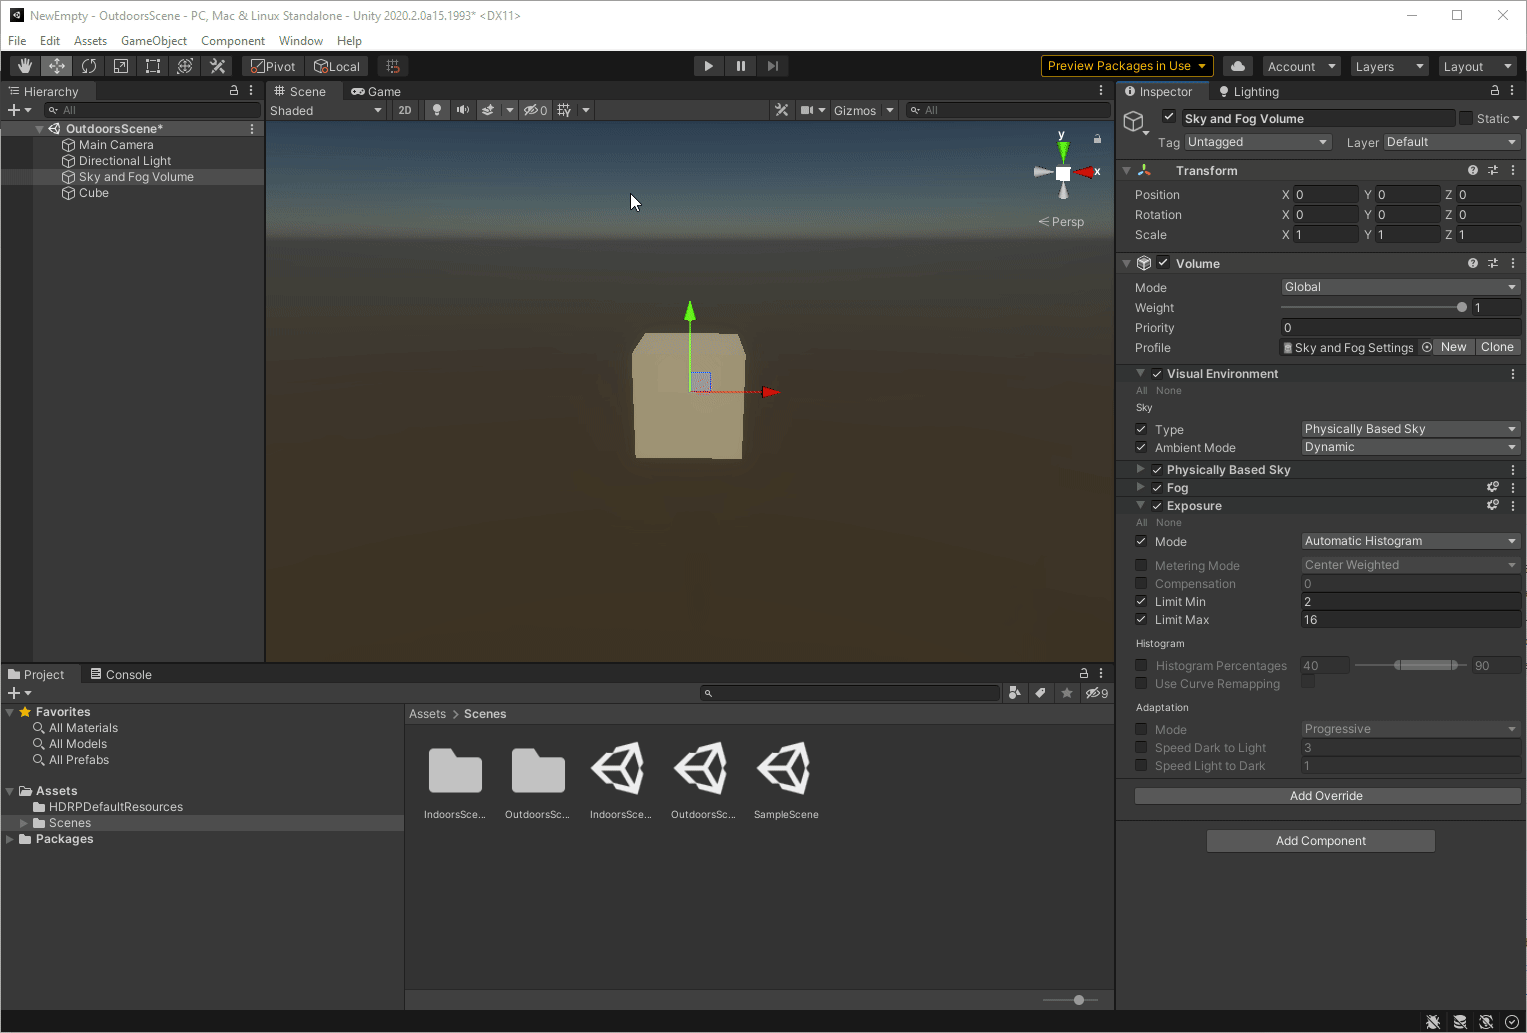Disable the Volume component checkbox
This screenshot has height=1033, width=1527.
[1163, 263]
